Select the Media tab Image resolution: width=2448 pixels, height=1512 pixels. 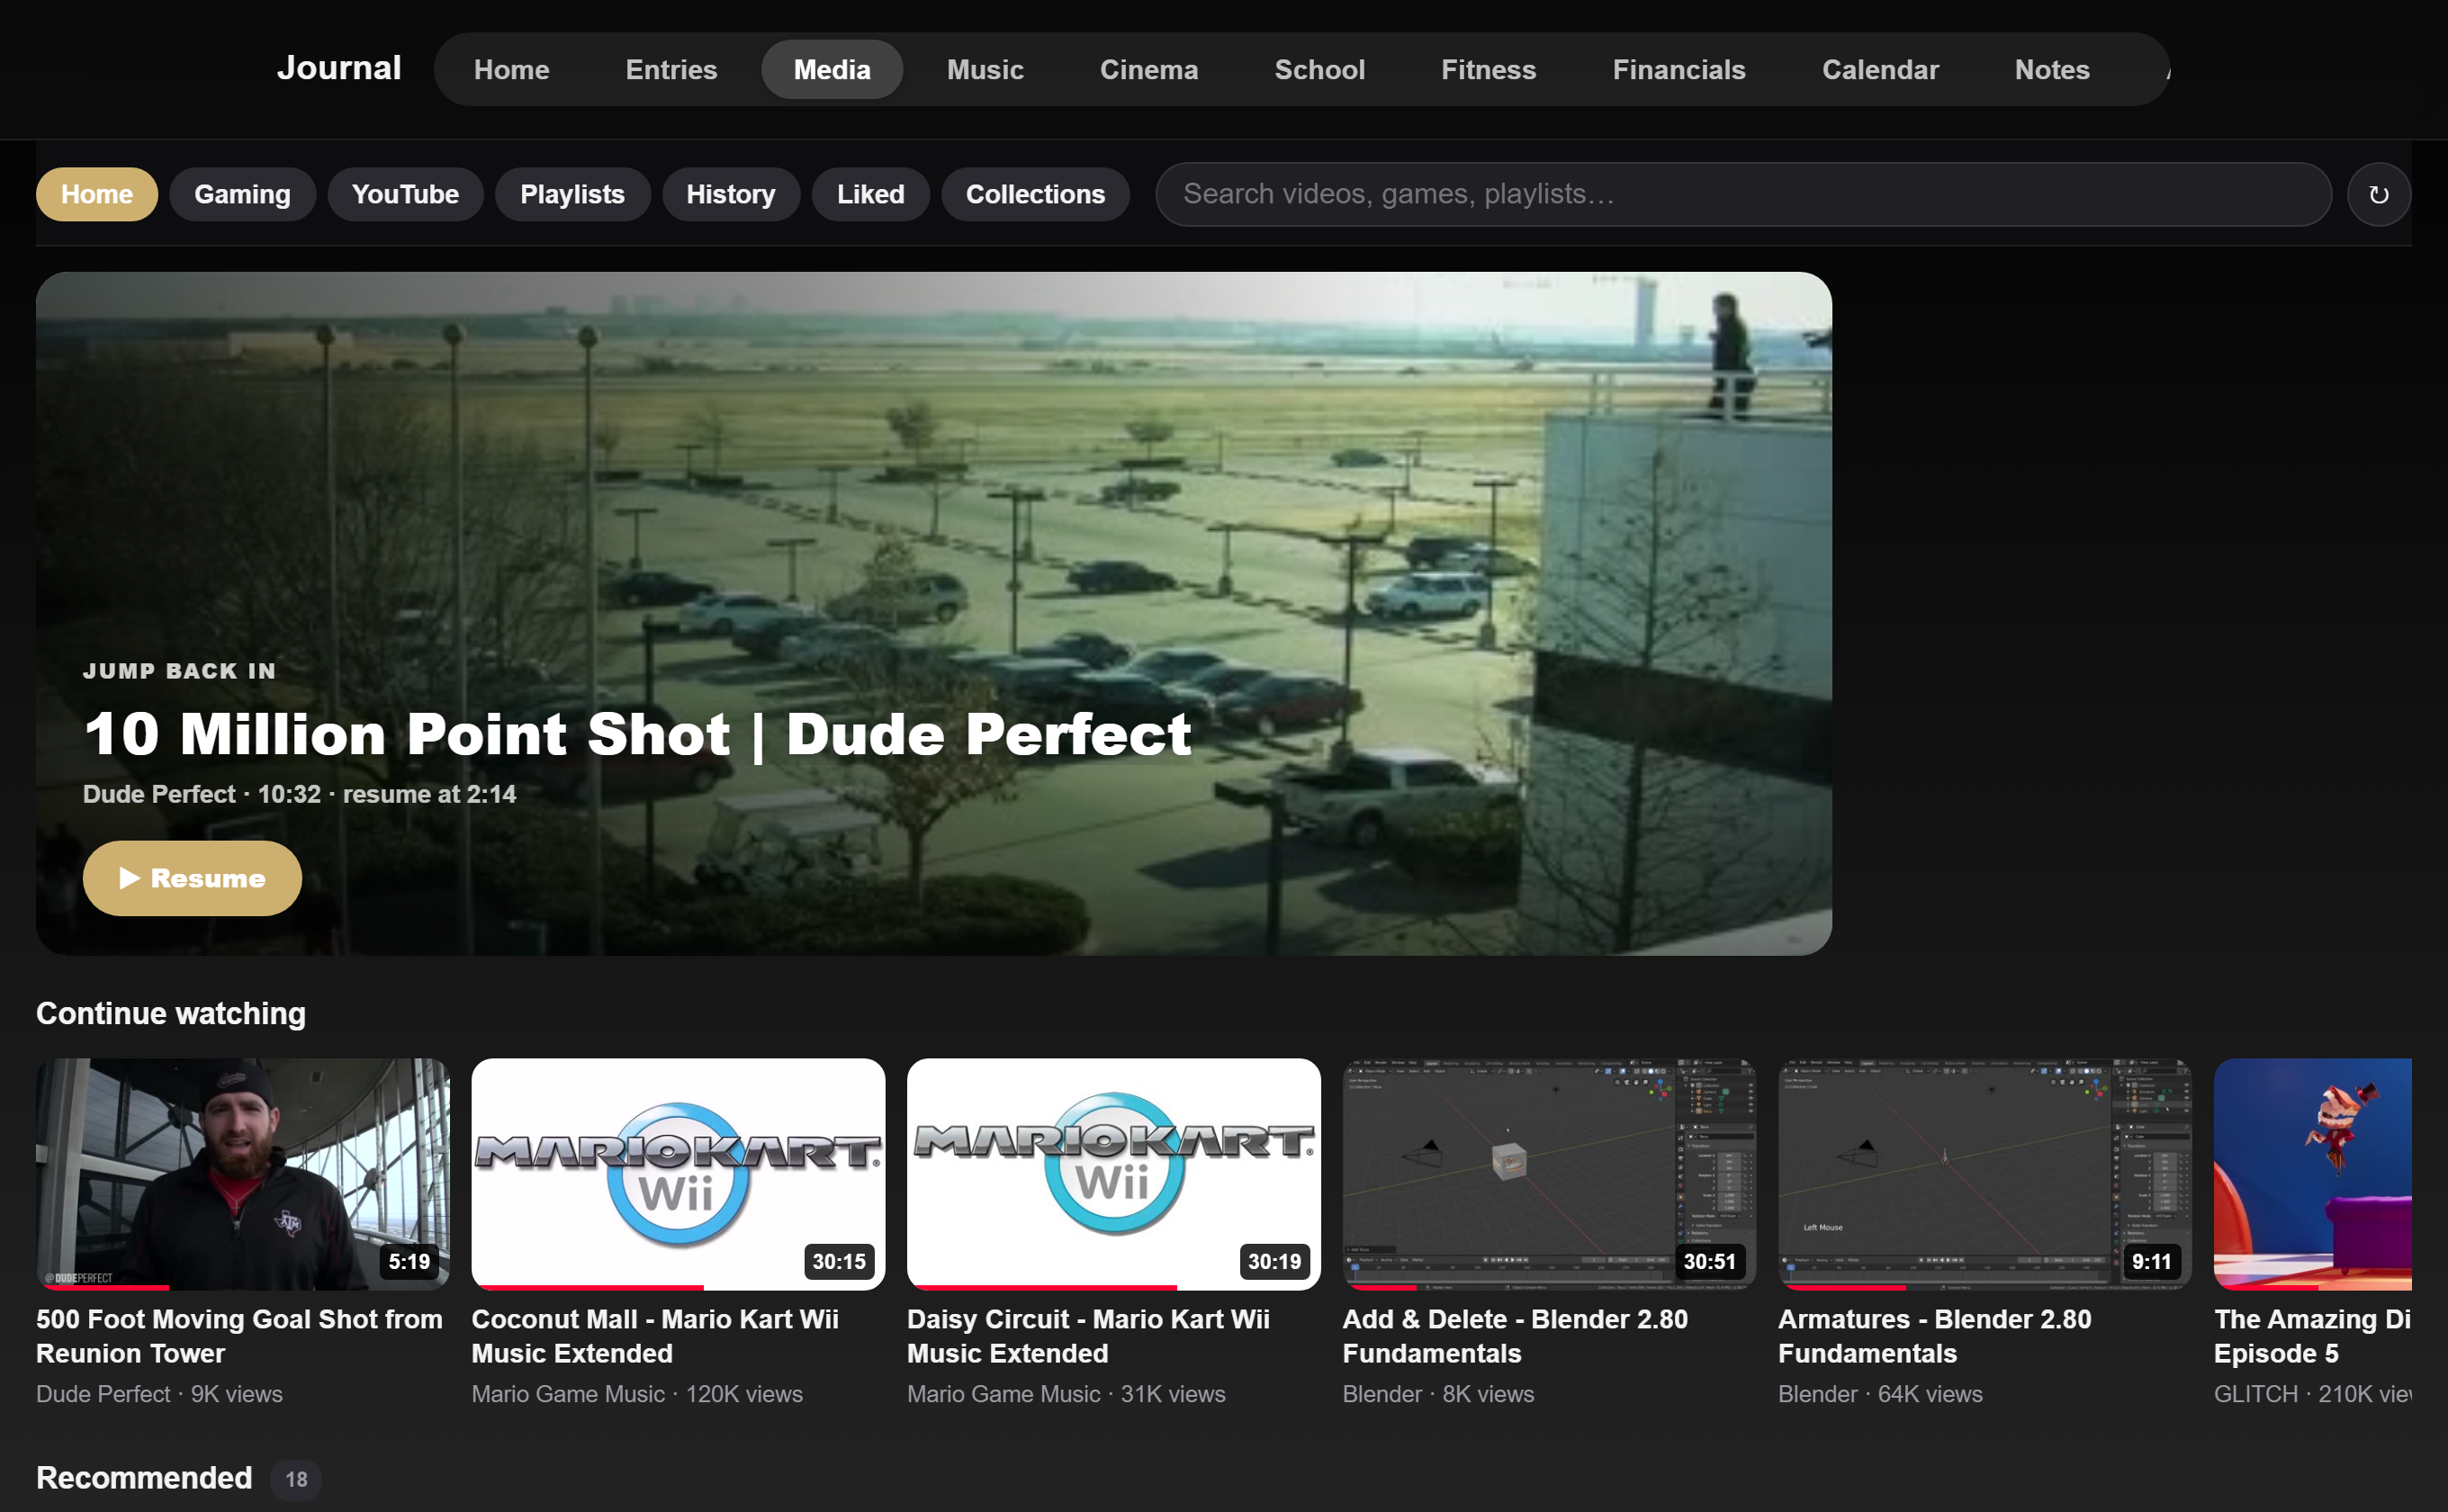pos(832,69)
